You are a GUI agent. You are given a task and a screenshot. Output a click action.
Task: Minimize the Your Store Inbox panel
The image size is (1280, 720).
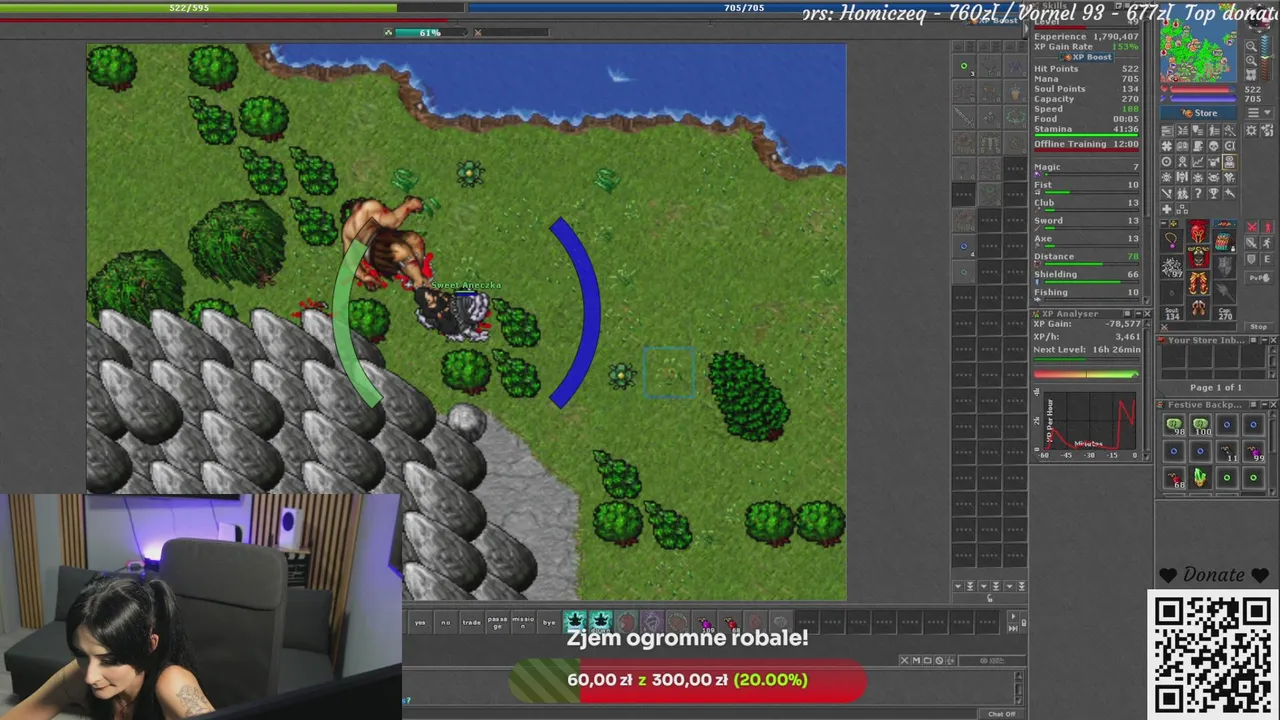click(1265, 340)
